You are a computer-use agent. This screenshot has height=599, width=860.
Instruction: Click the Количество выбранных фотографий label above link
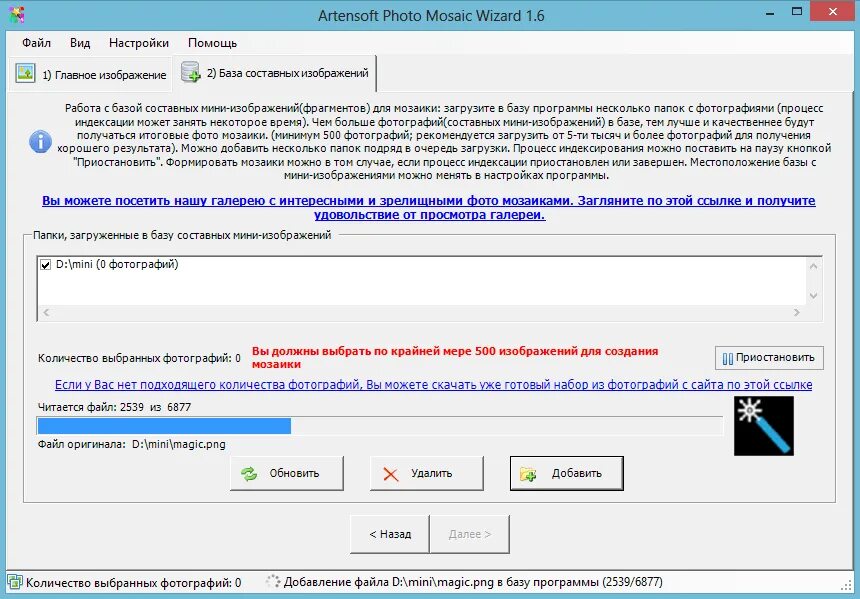pyautogui.click(x=139, y=358)
